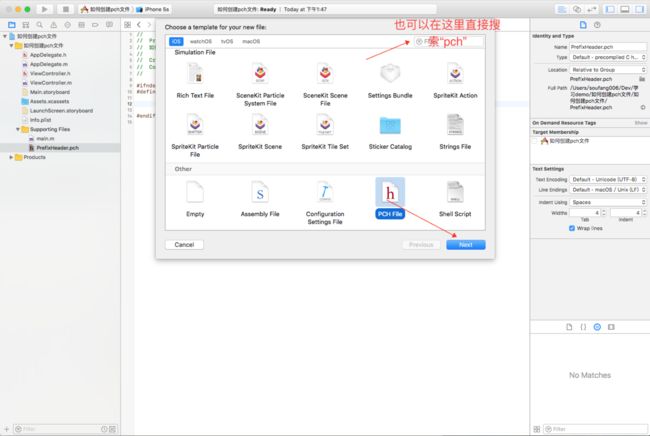Choose the Strings File template
This screenshot has height=436, width=650.
(x=455, y=132)
